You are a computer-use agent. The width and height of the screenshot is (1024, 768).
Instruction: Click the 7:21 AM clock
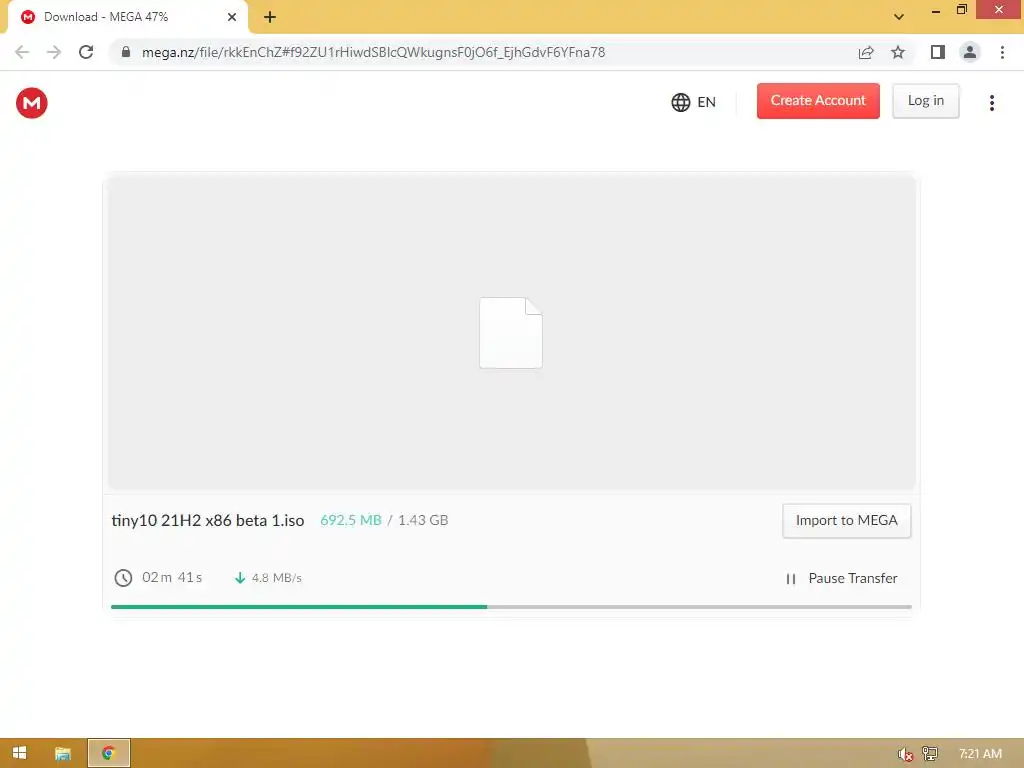tap(980, 754)
